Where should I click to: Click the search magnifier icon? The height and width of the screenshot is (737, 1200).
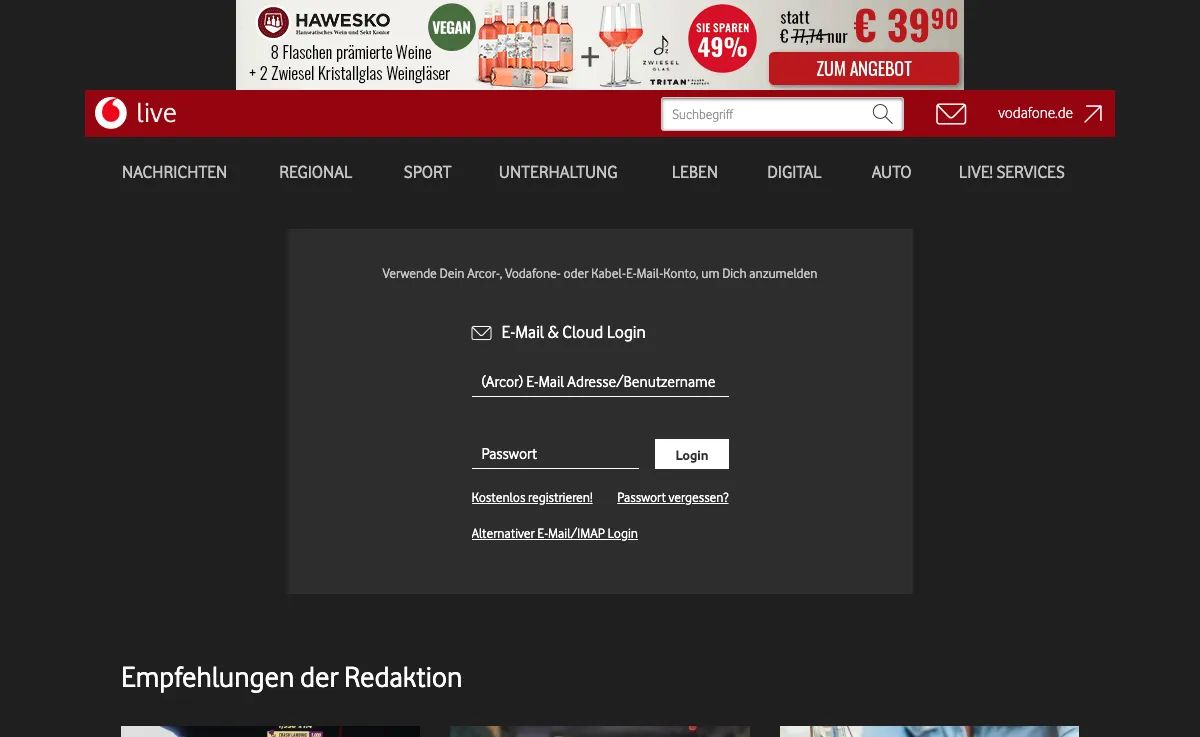[x=882, y=114]
